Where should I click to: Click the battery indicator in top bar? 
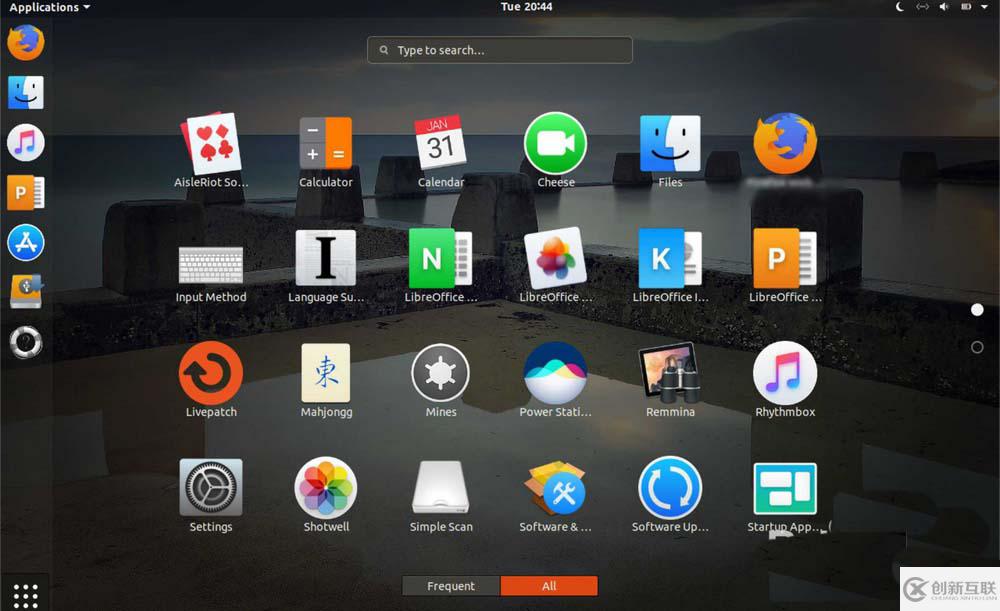coord(966,7)
